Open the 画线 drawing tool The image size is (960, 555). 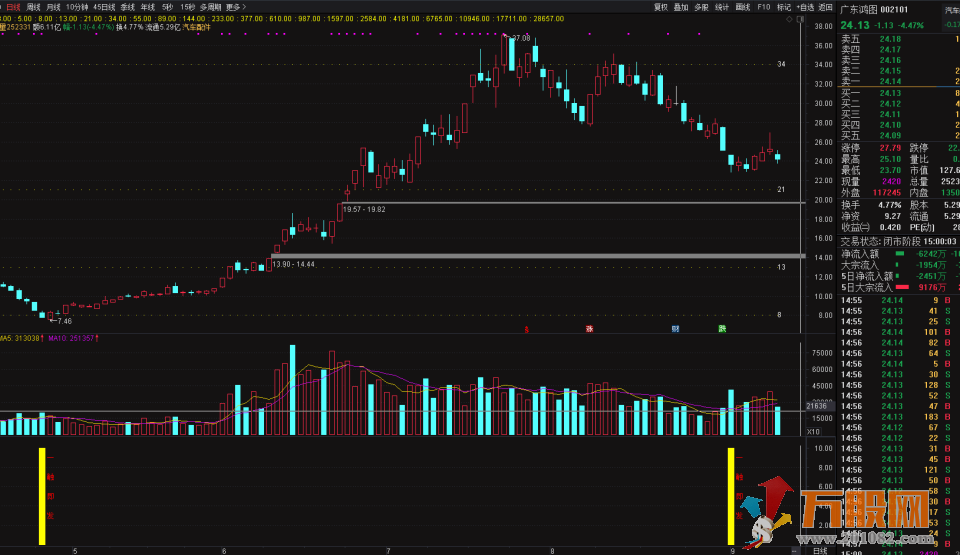coord(742,7)
